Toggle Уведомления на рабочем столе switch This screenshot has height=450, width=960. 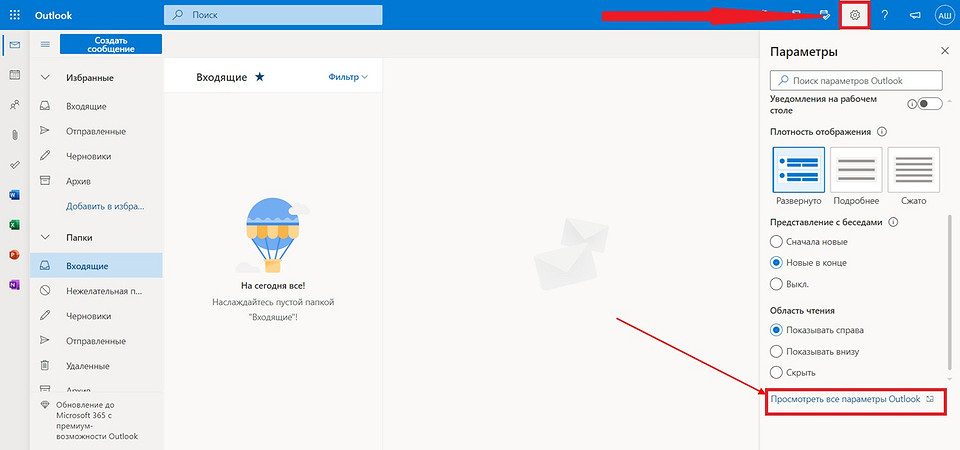click(x=930, y=104)
